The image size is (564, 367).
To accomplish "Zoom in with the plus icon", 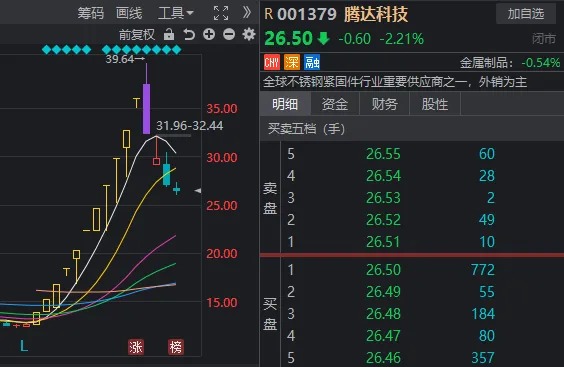I will click(x=209, y=35).
